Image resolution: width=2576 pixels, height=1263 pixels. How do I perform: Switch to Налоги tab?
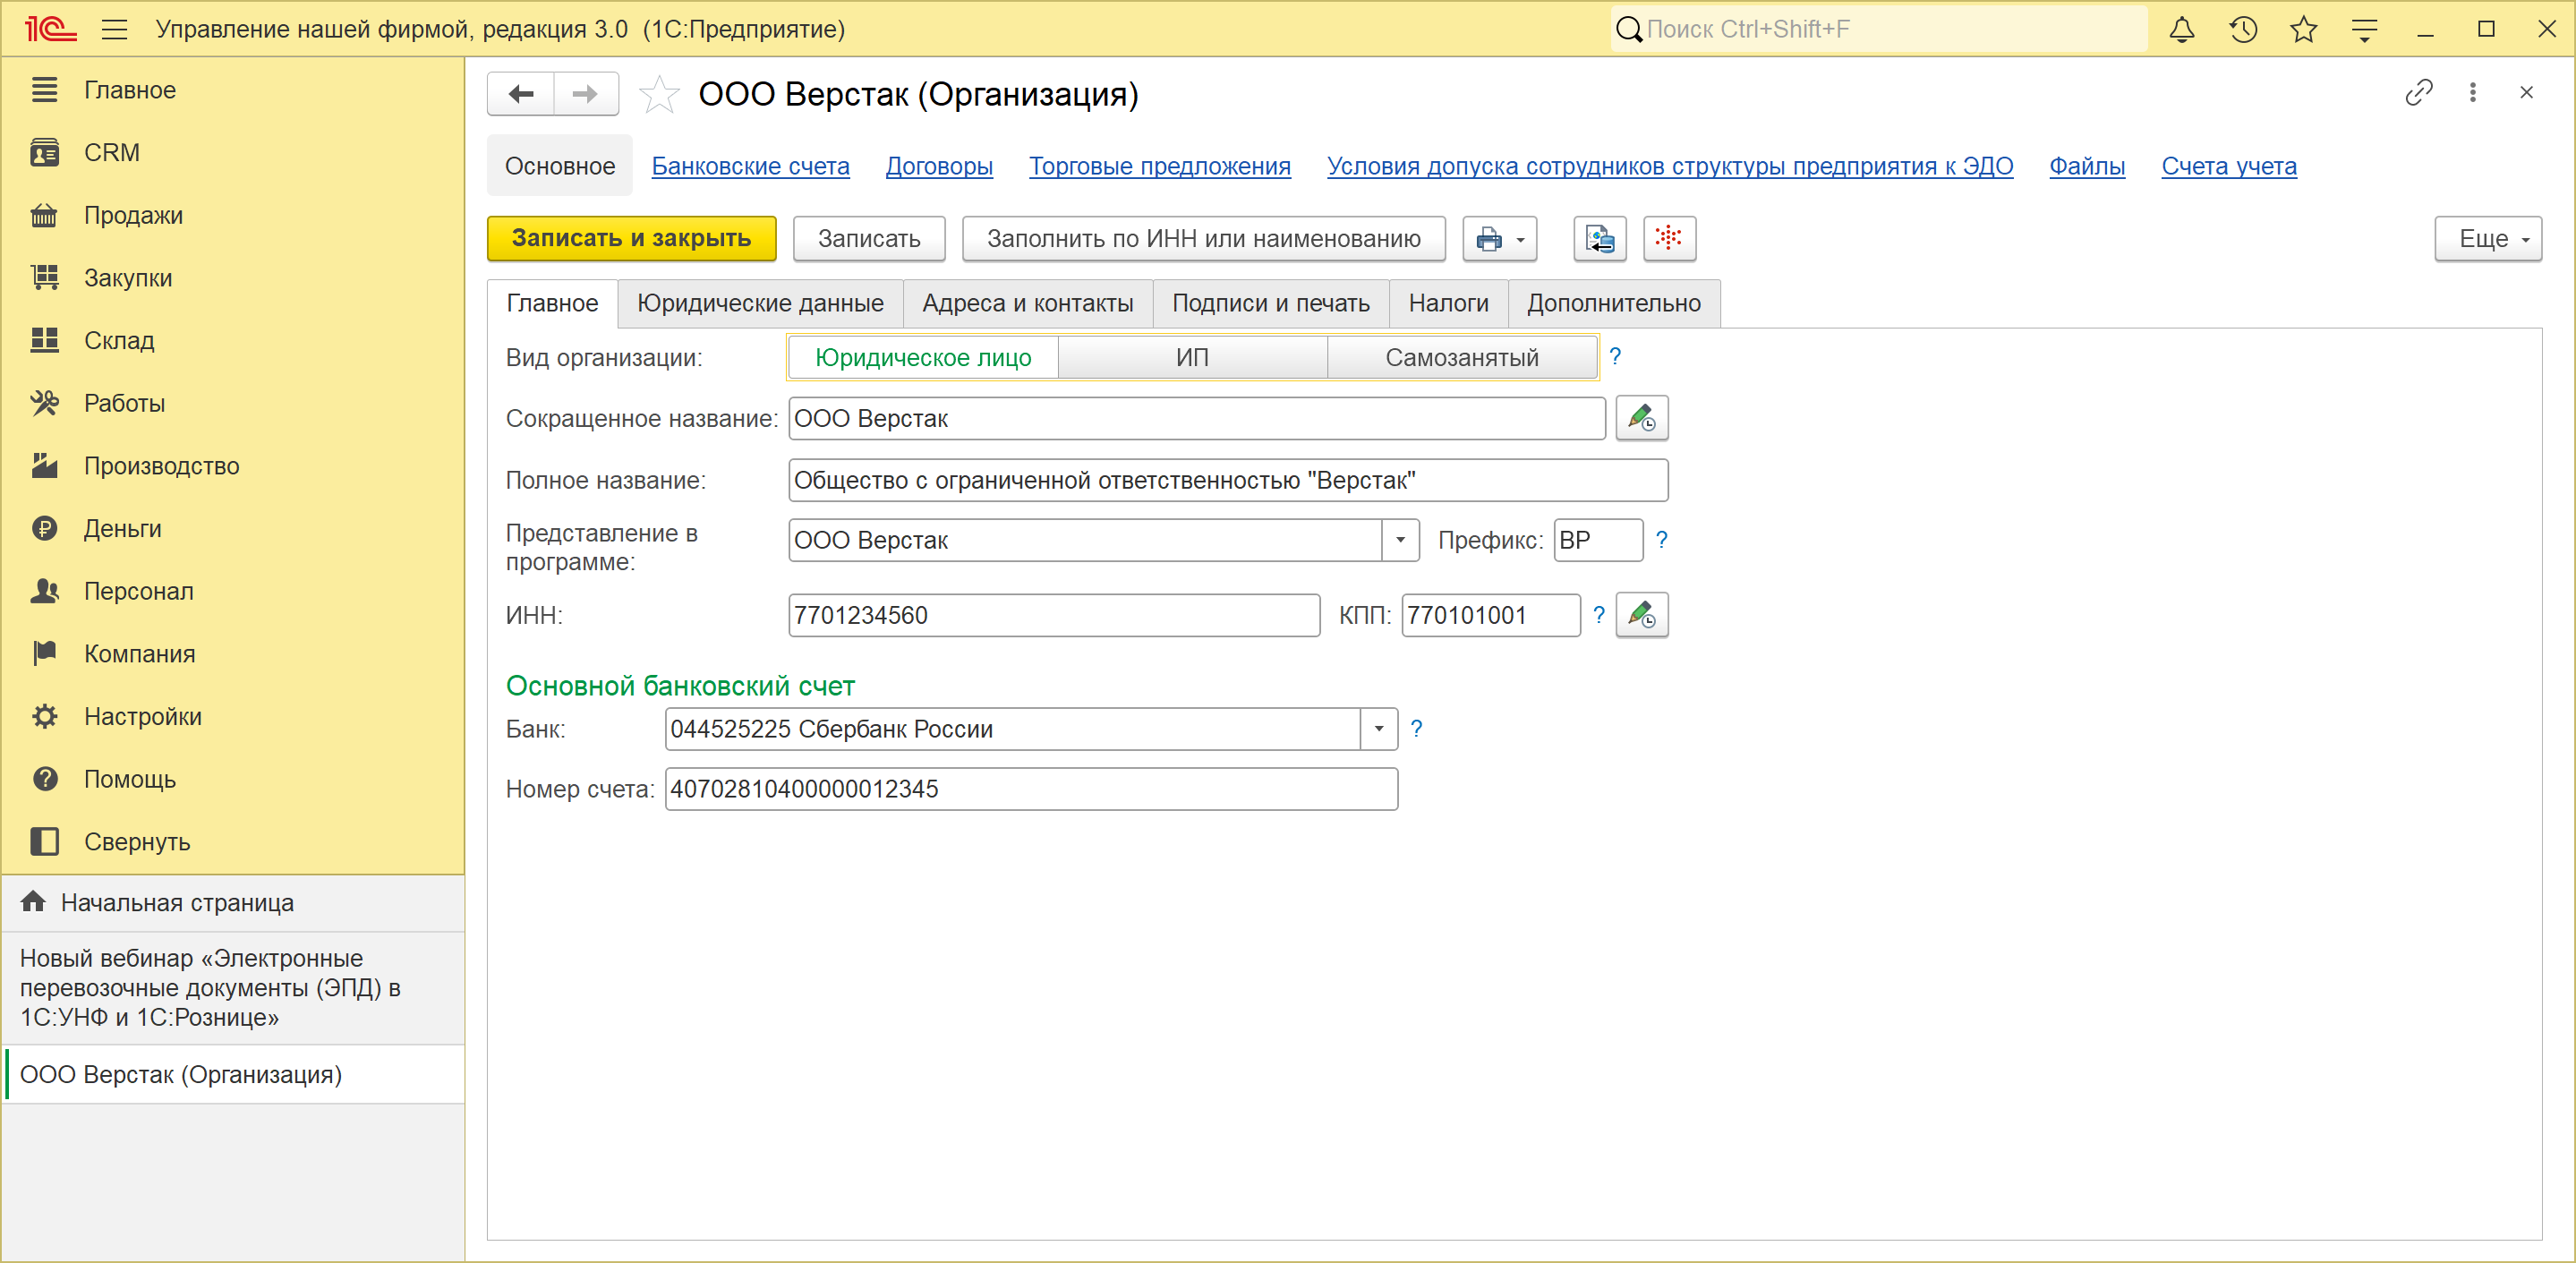pos(1448,304)
